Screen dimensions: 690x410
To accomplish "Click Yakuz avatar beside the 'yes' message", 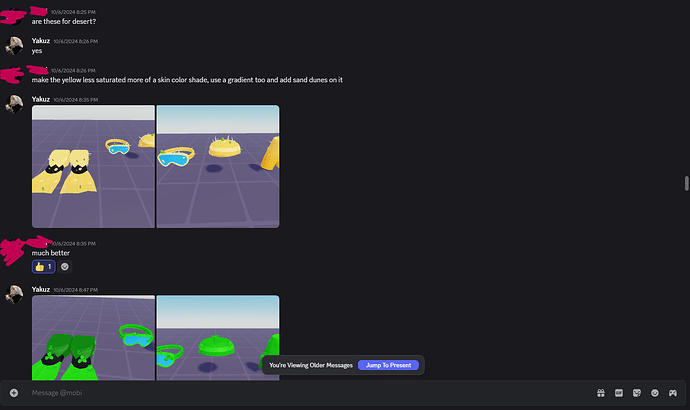I will coord(14,45).
